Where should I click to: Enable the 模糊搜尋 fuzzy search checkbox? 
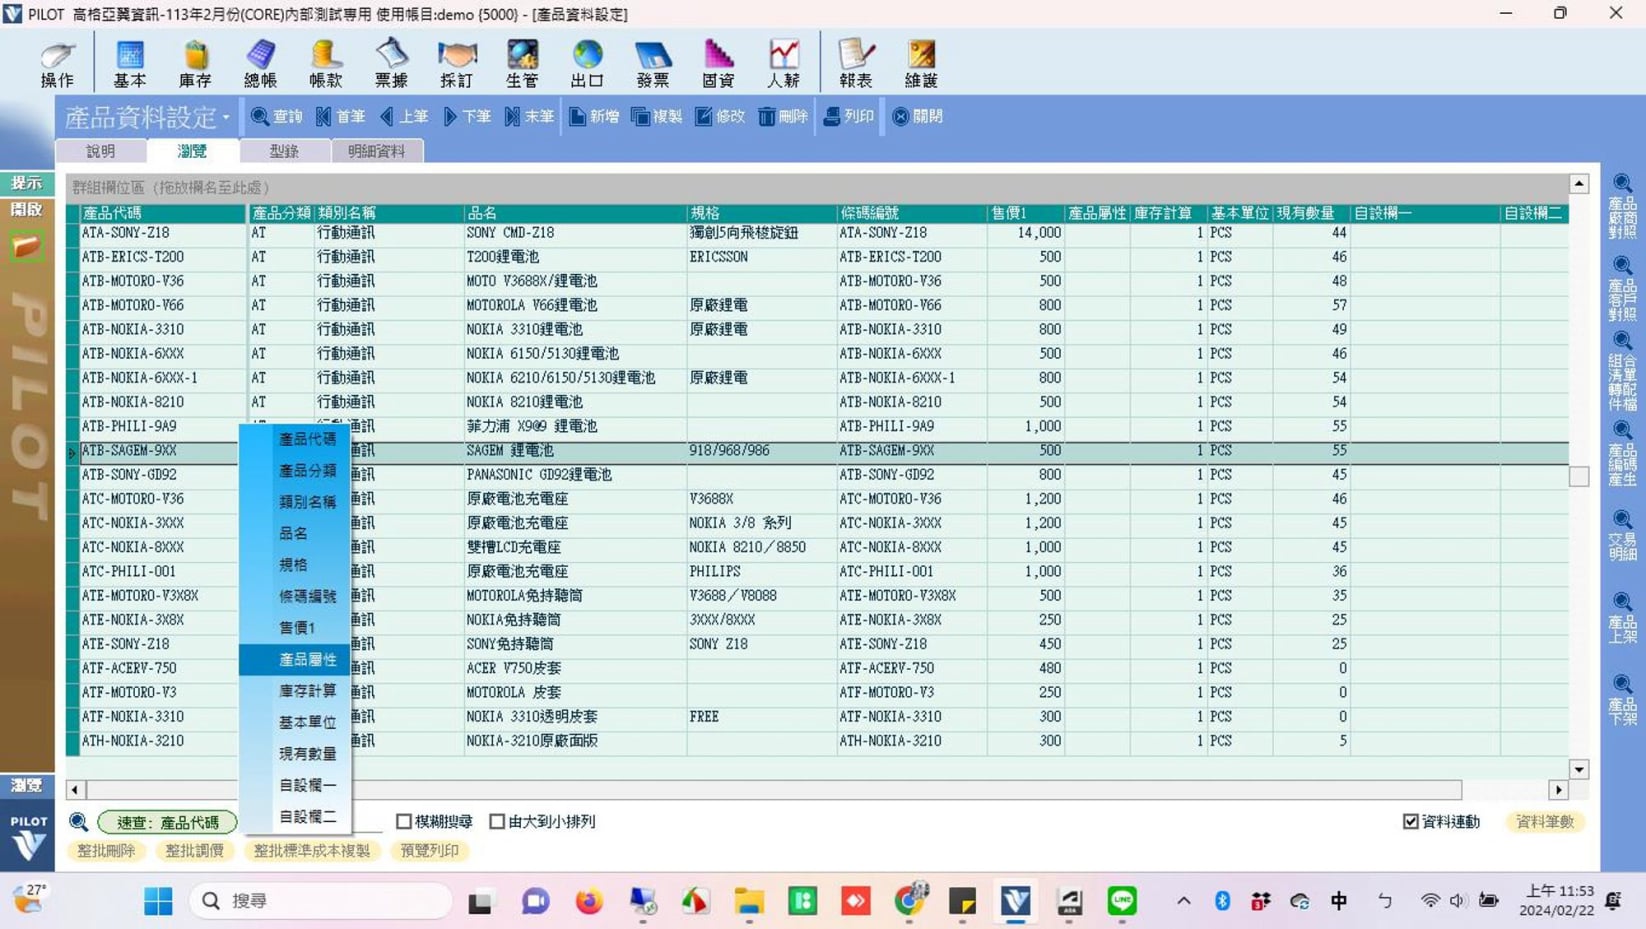click(x=404, y=822)
